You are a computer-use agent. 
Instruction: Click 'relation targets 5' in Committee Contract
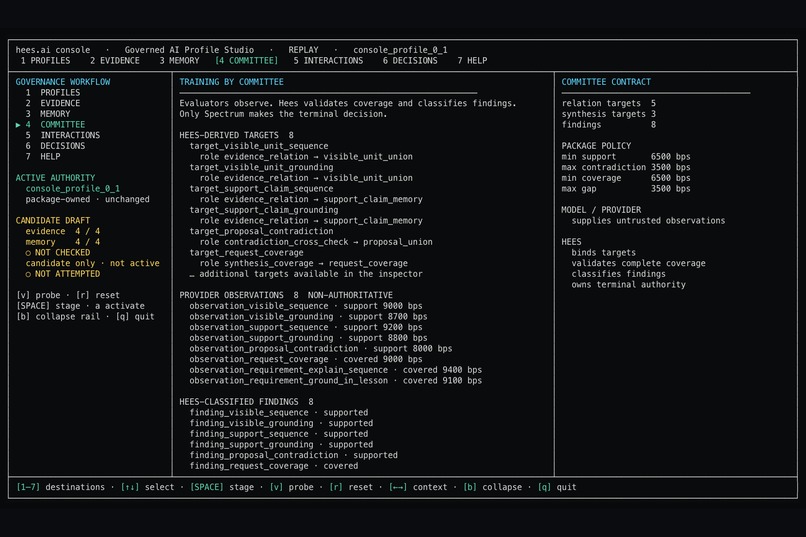609,103
